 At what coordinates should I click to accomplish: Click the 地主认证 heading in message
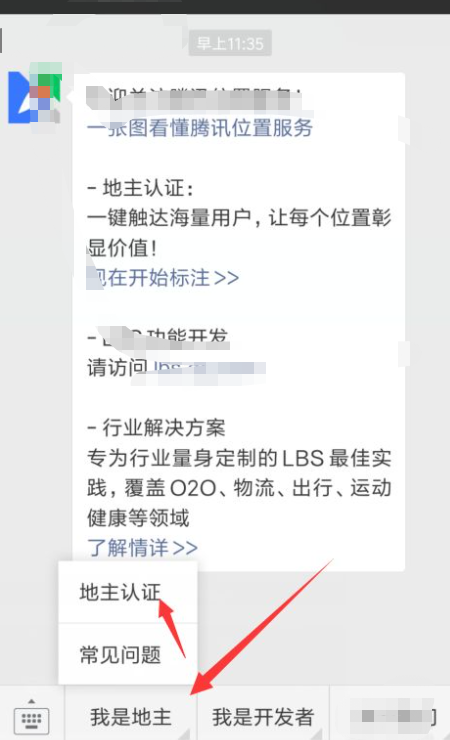141,188
